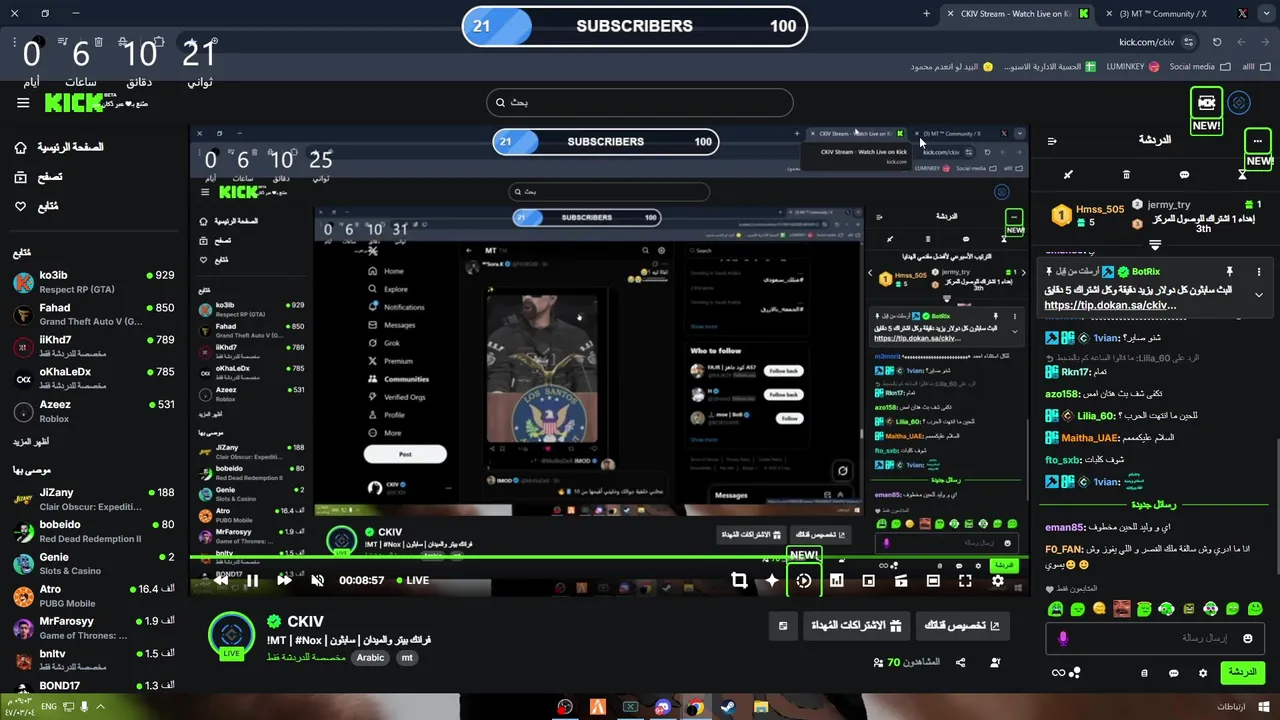
Task: Toggle mini player icon
Action: click(901, 580)
